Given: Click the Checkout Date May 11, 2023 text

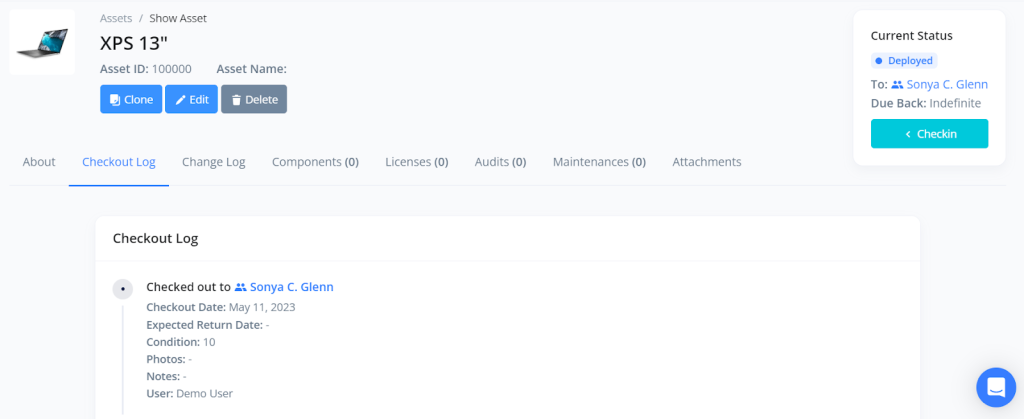Looking at the screenshot, I should [x=221, y=307].
